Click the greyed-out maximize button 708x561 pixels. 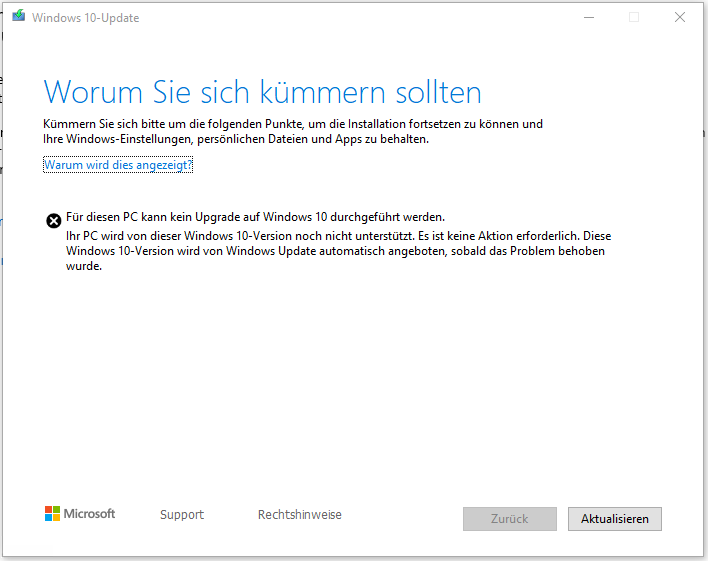tap(634, 17)
